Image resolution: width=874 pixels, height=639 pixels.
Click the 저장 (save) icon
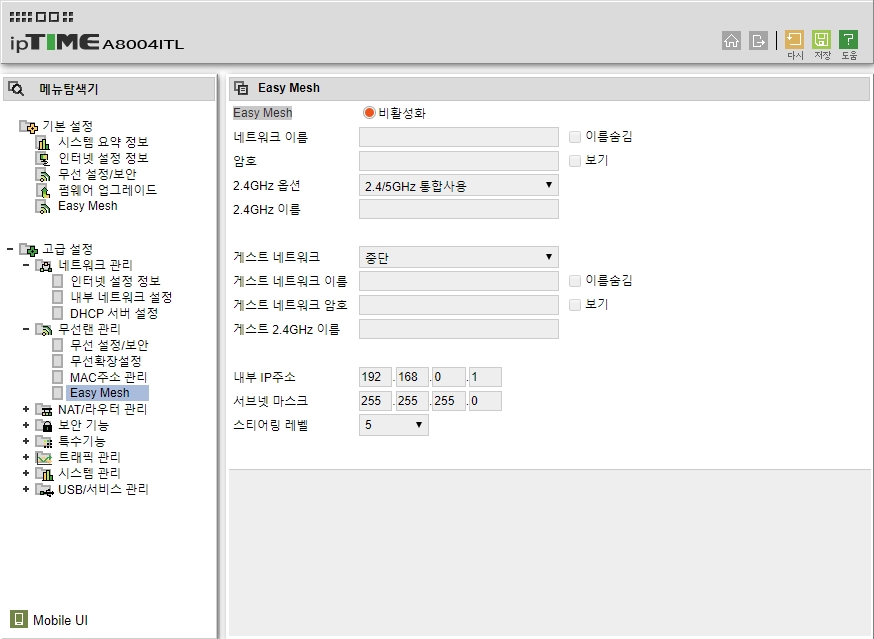tap(821, 40)
